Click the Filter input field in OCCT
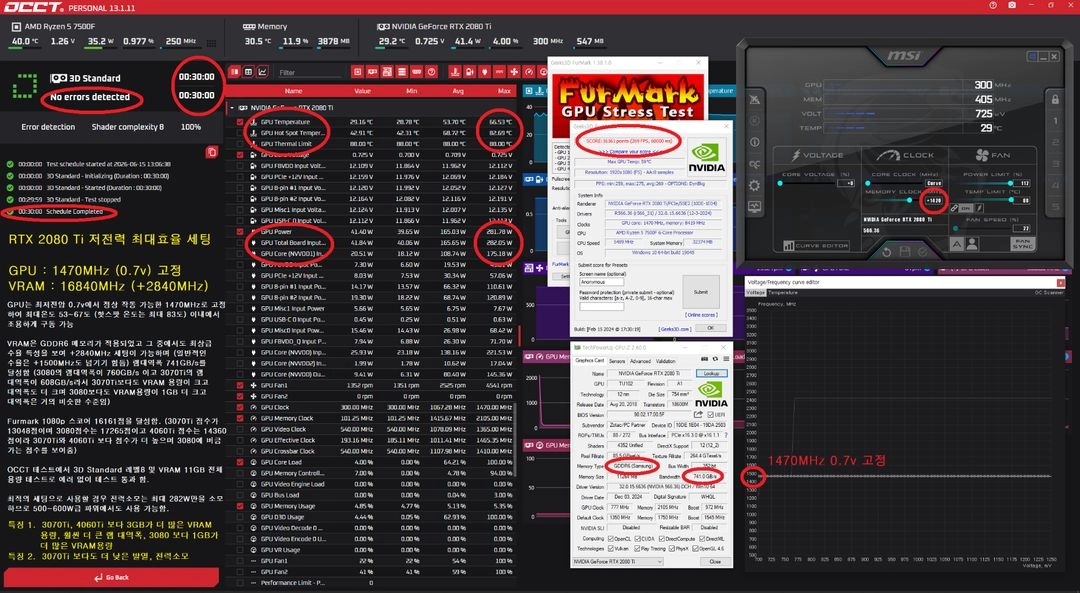The height and width of the screenshot is (593, 1080). click(311, 72)
